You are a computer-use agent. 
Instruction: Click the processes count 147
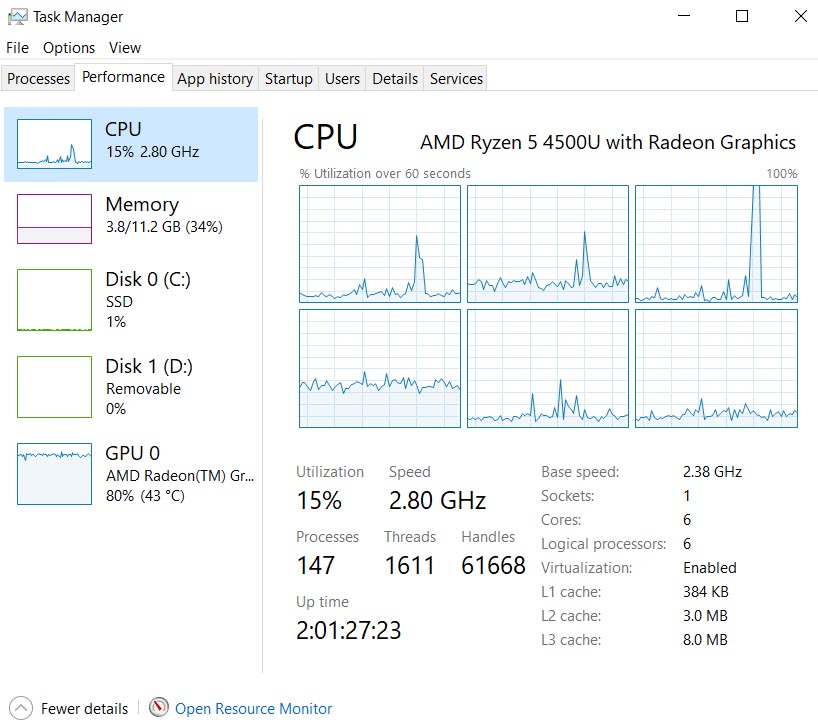(316, 566)
